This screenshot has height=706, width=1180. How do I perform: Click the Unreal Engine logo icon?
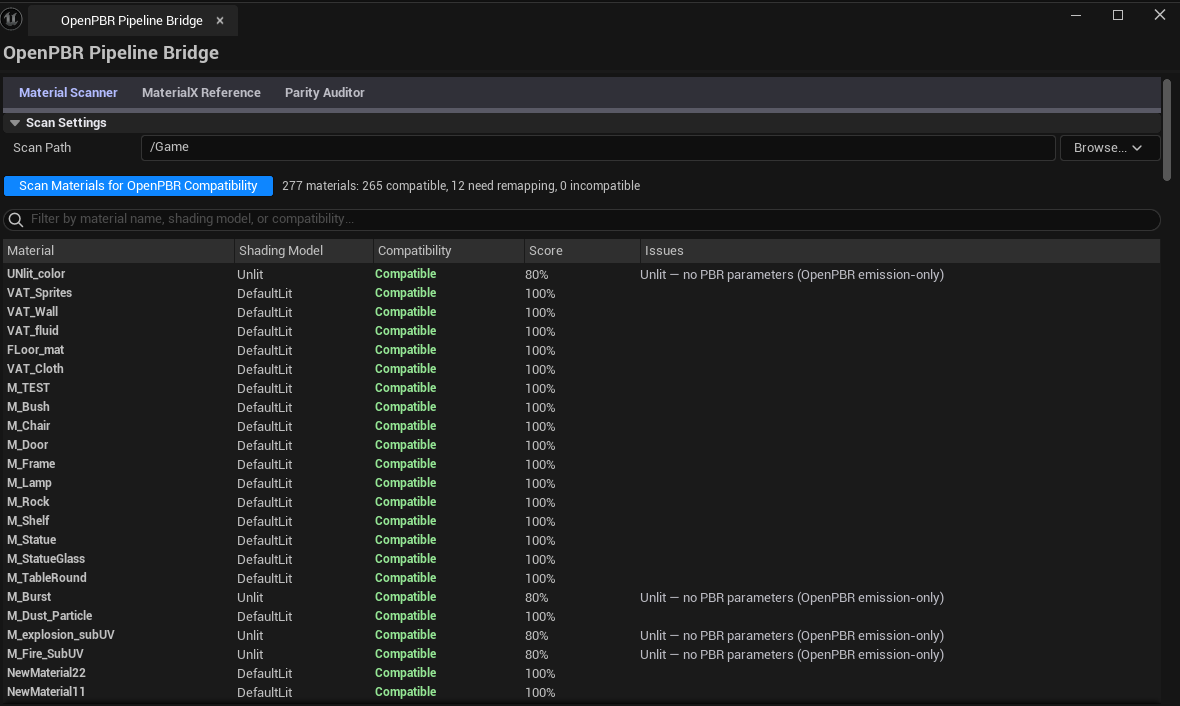pyautogui.click(x=11, y=19)
